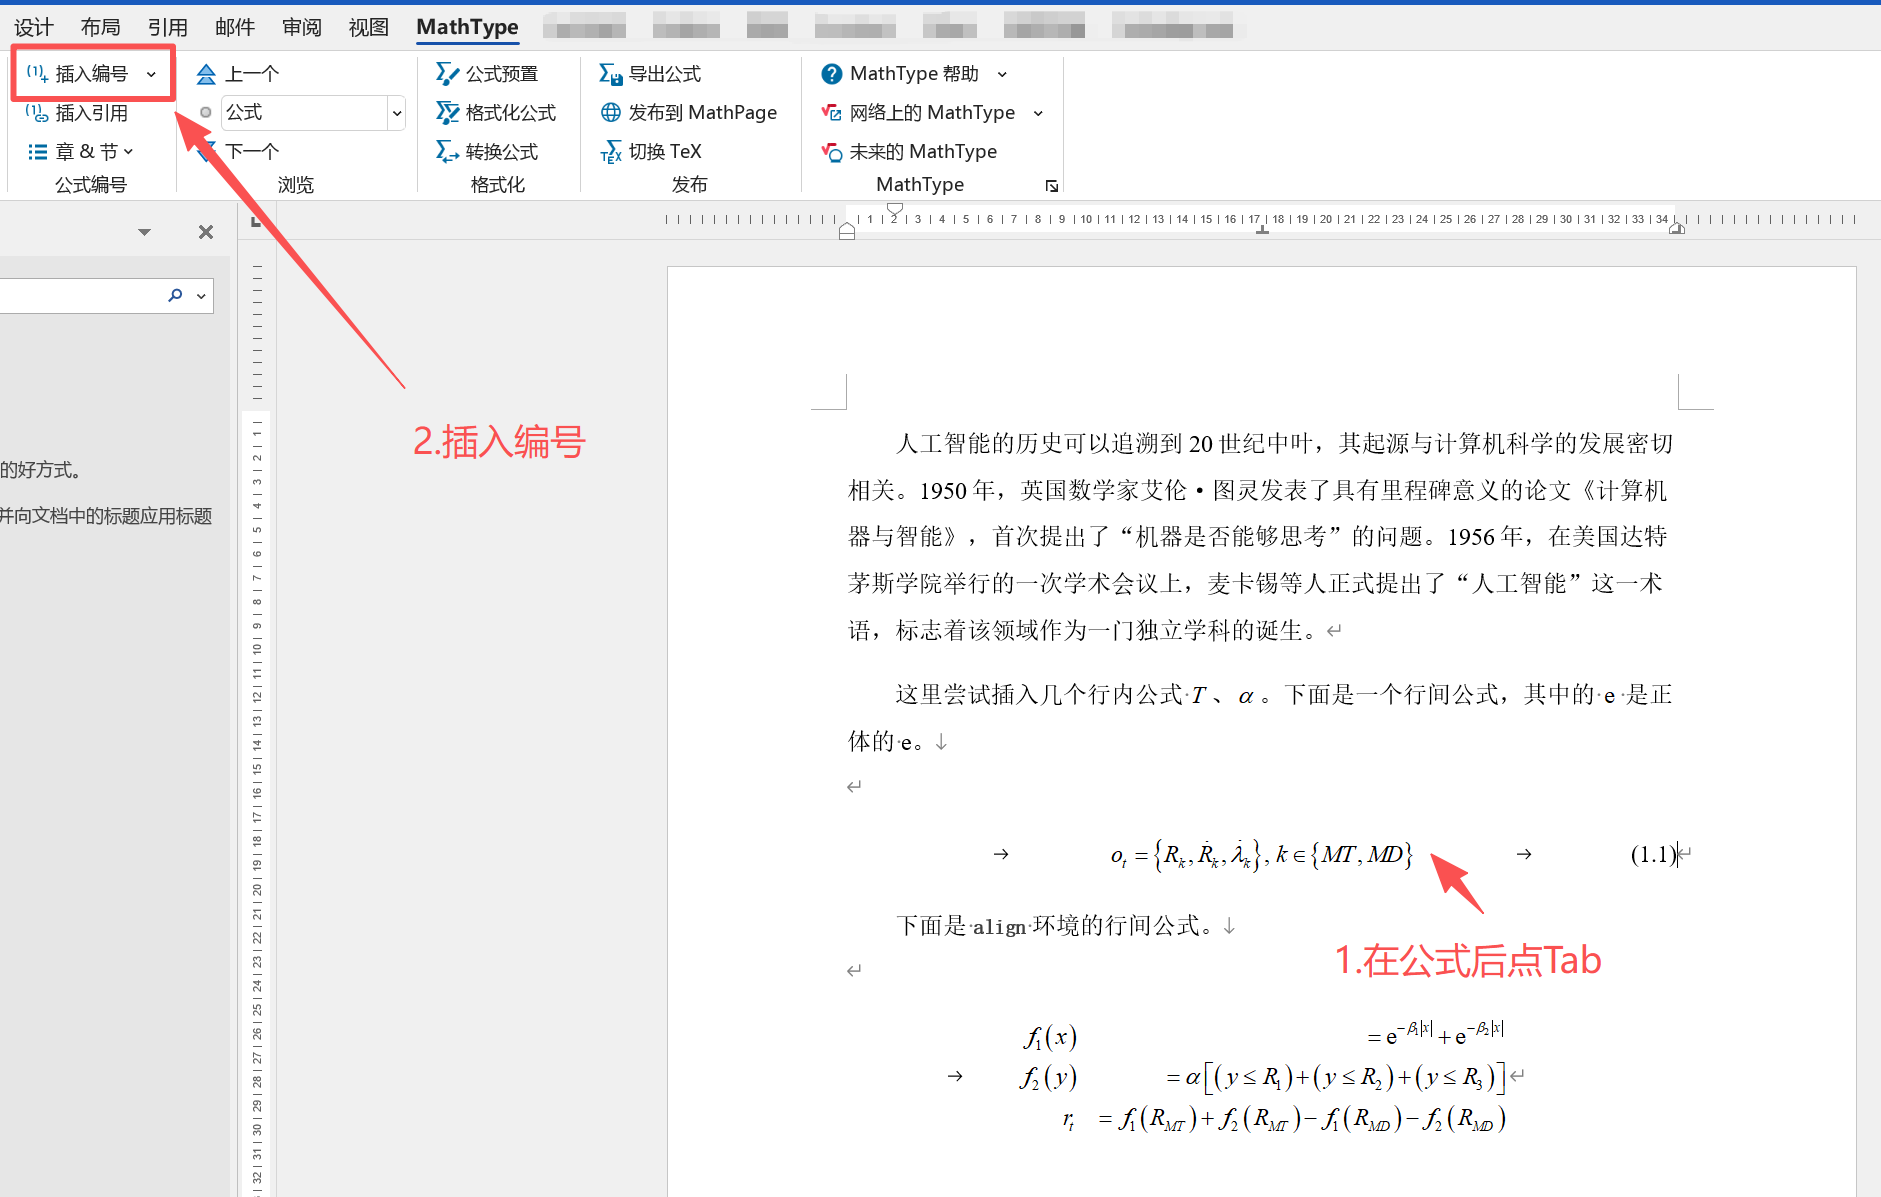Viewport: 1881px width, 1197px height.
Task: Select the o_t display equation
Action: click(x=1261, y=855)
